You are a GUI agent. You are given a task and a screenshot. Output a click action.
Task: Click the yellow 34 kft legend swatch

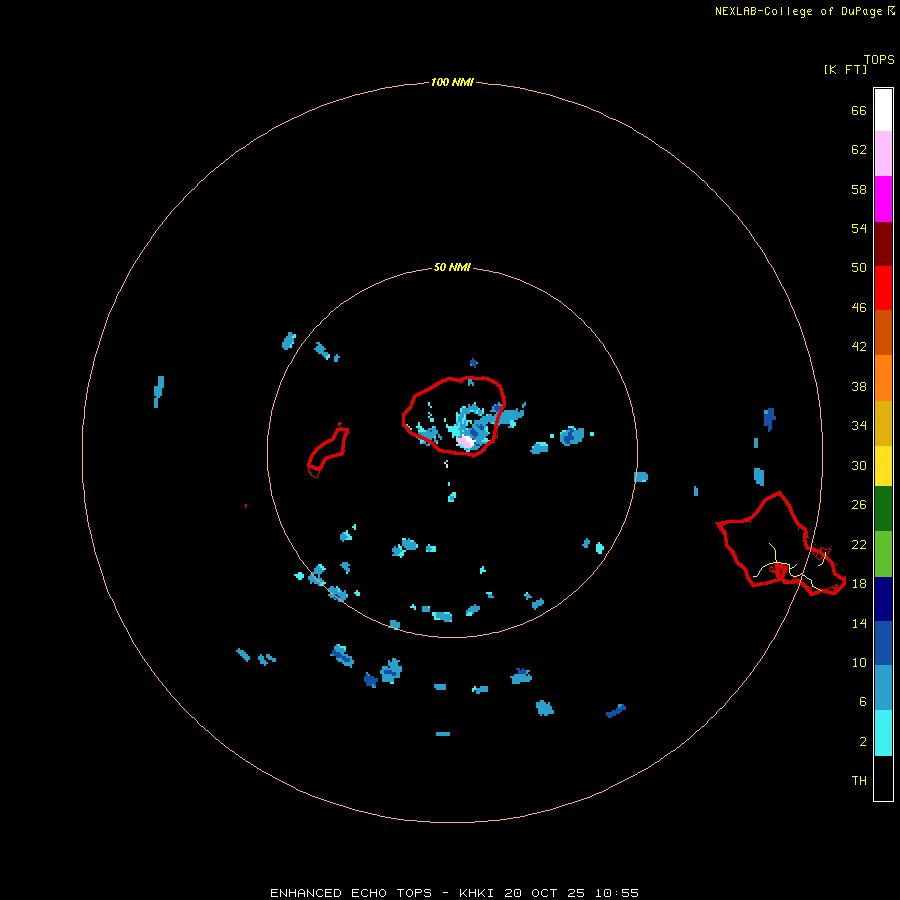883,465
